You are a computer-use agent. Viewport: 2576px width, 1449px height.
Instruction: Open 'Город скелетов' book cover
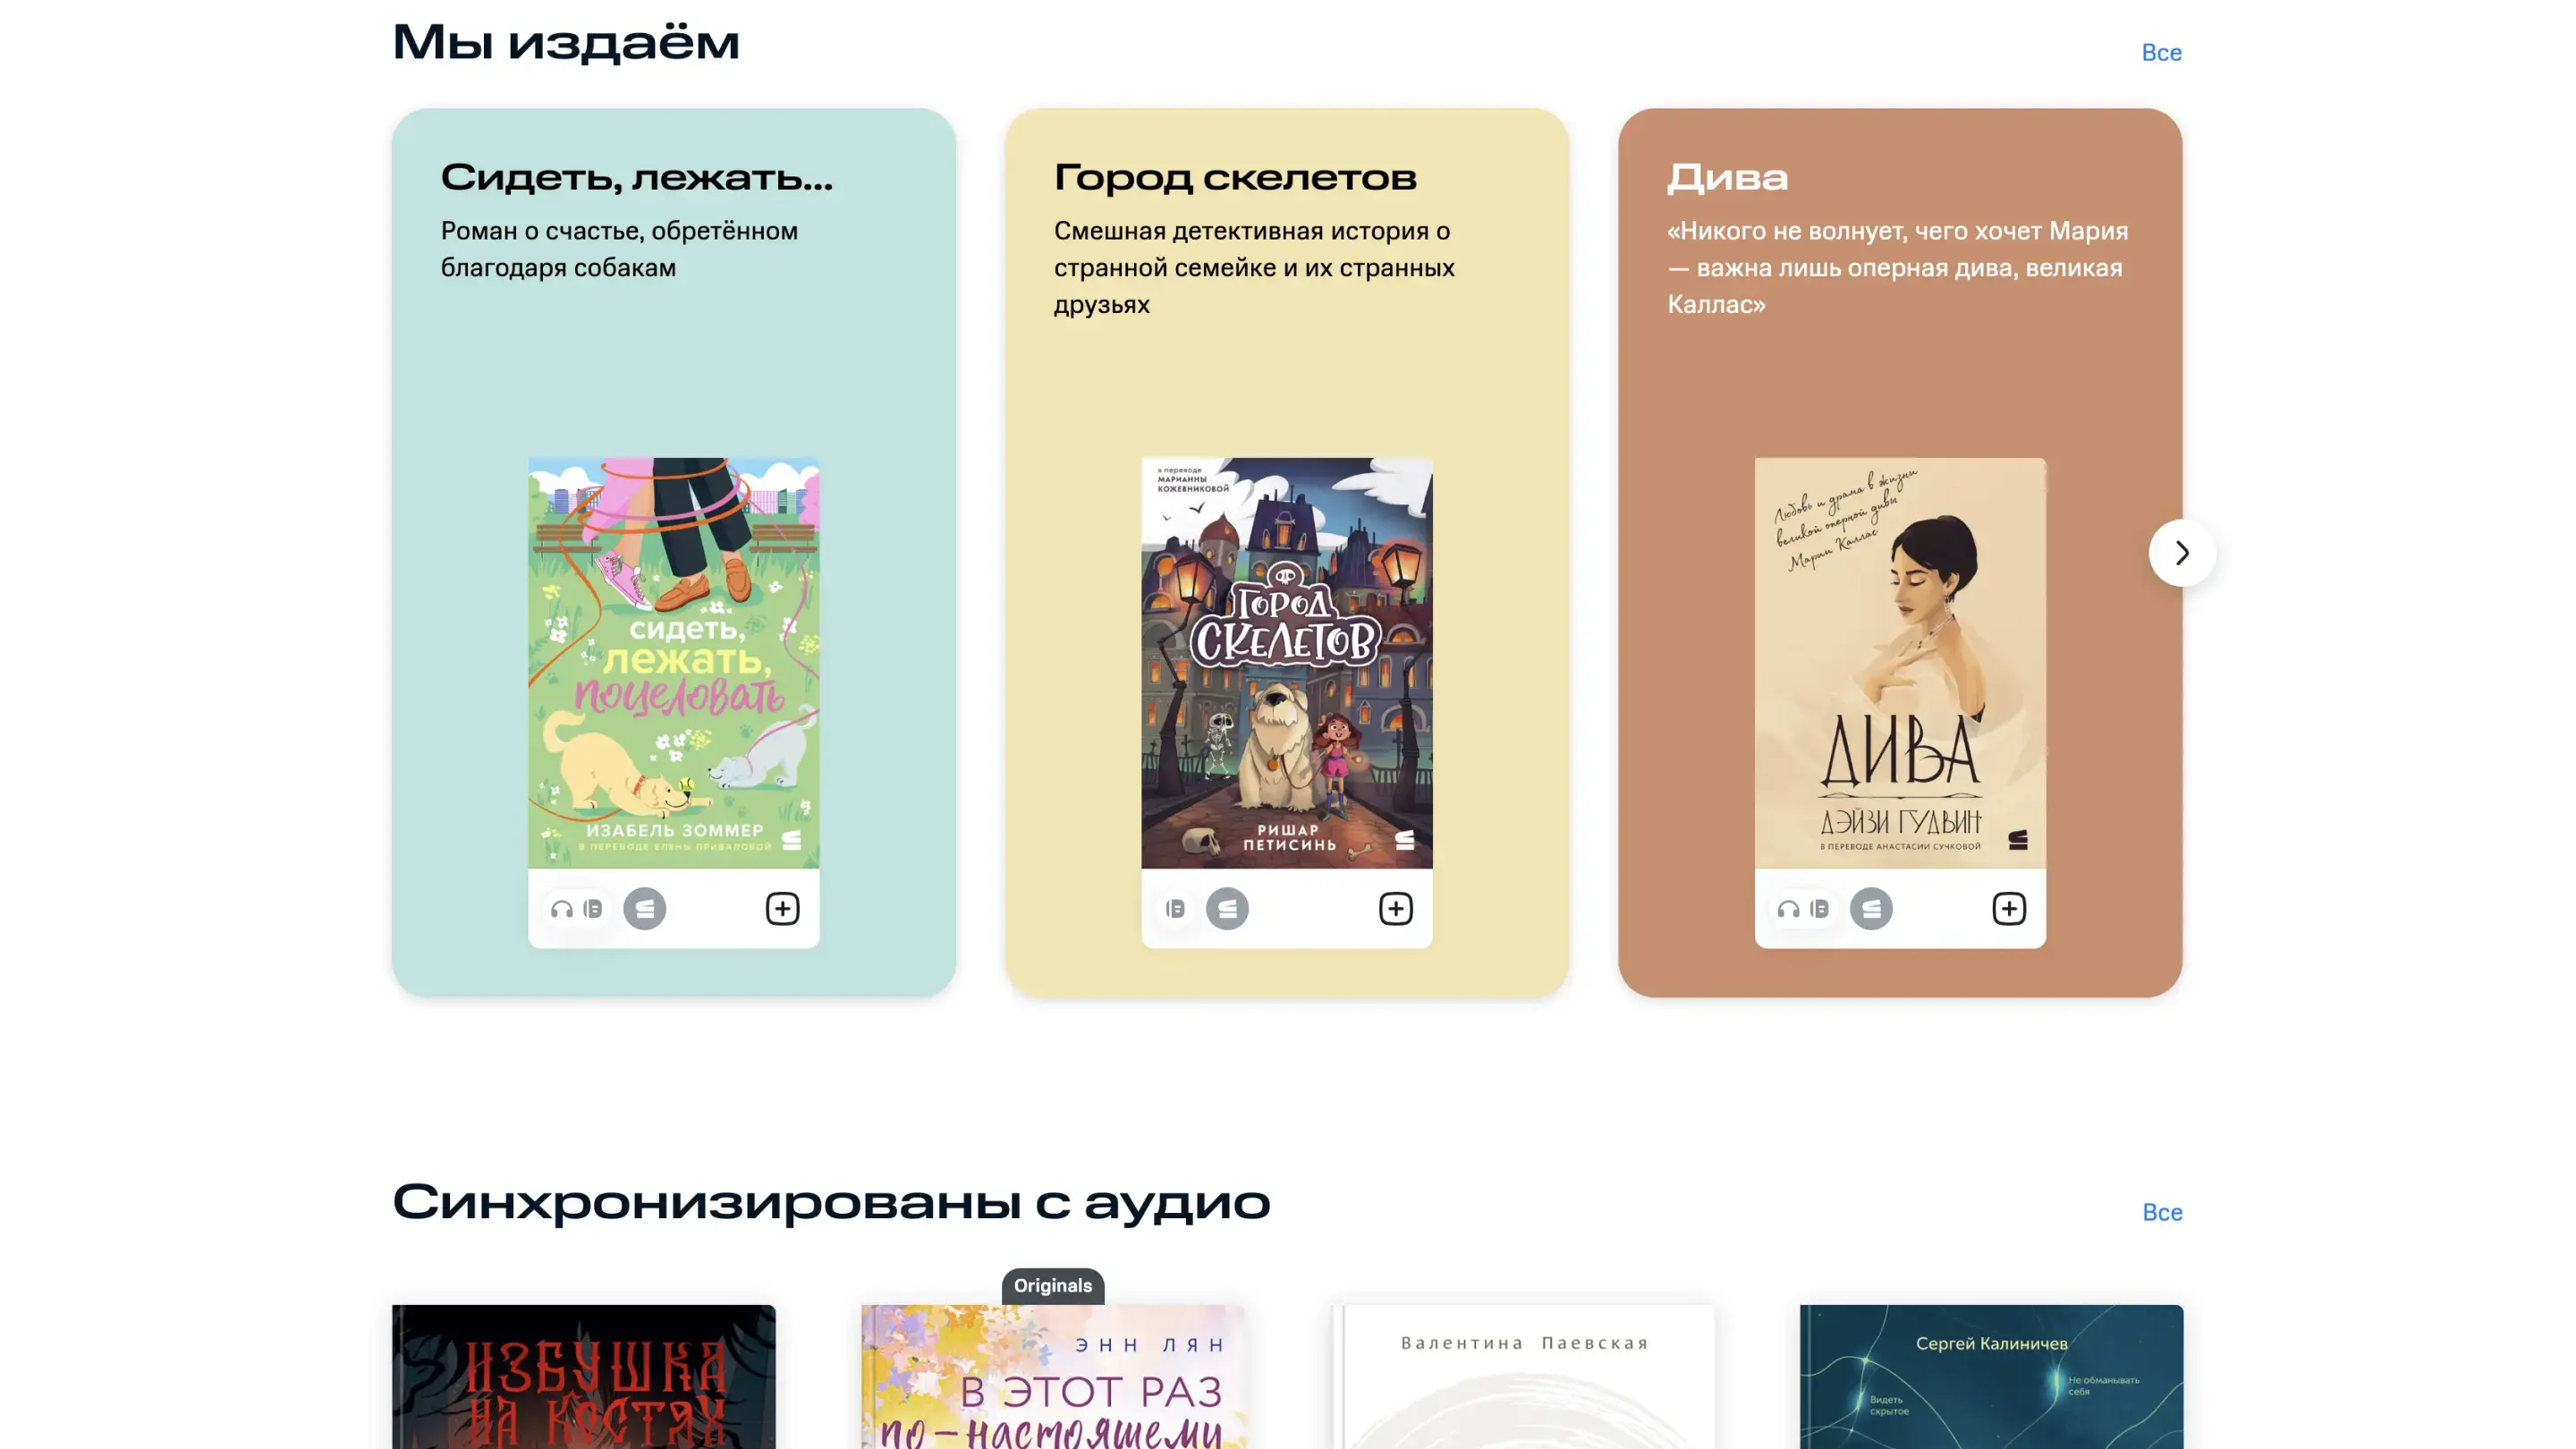tap(1287, 663)
